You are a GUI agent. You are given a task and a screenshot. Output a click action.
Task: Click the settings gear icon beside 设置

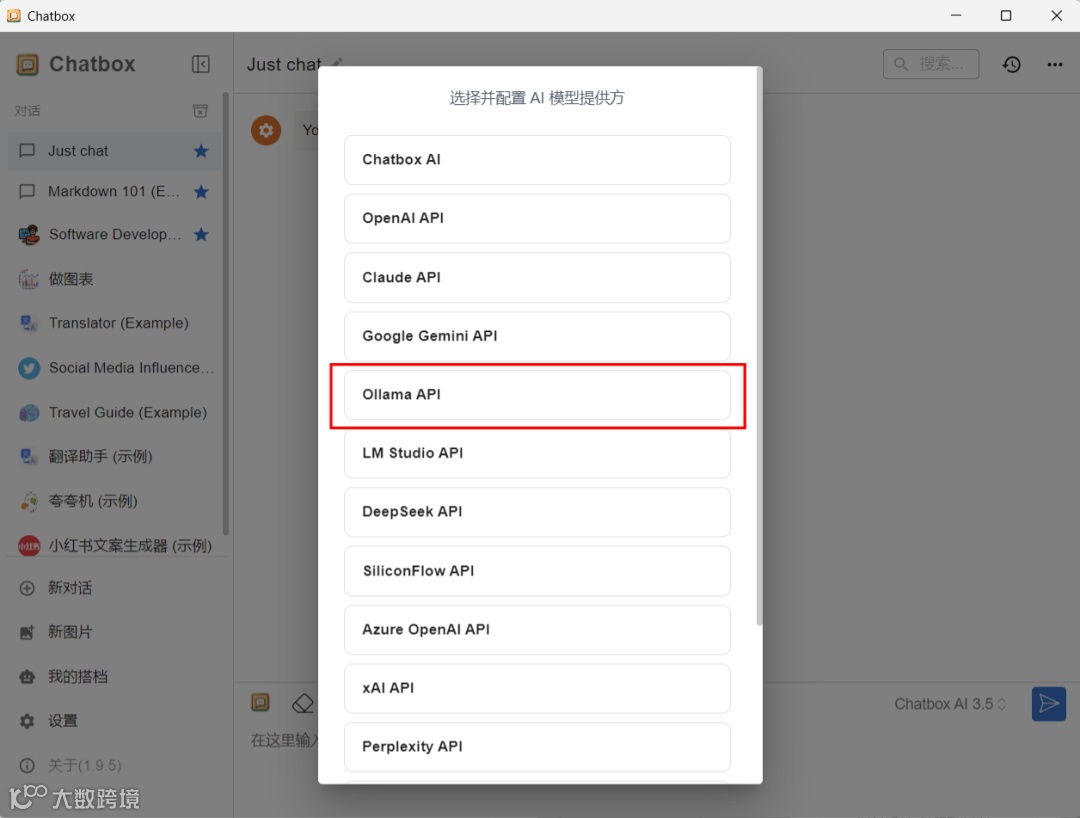27,721
